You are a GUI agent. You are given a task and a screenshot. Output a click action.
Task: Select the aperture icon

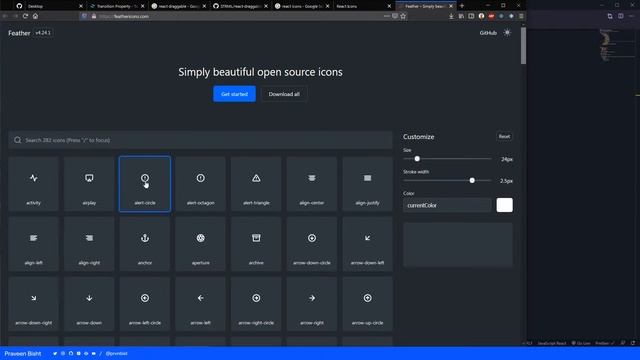200,244
